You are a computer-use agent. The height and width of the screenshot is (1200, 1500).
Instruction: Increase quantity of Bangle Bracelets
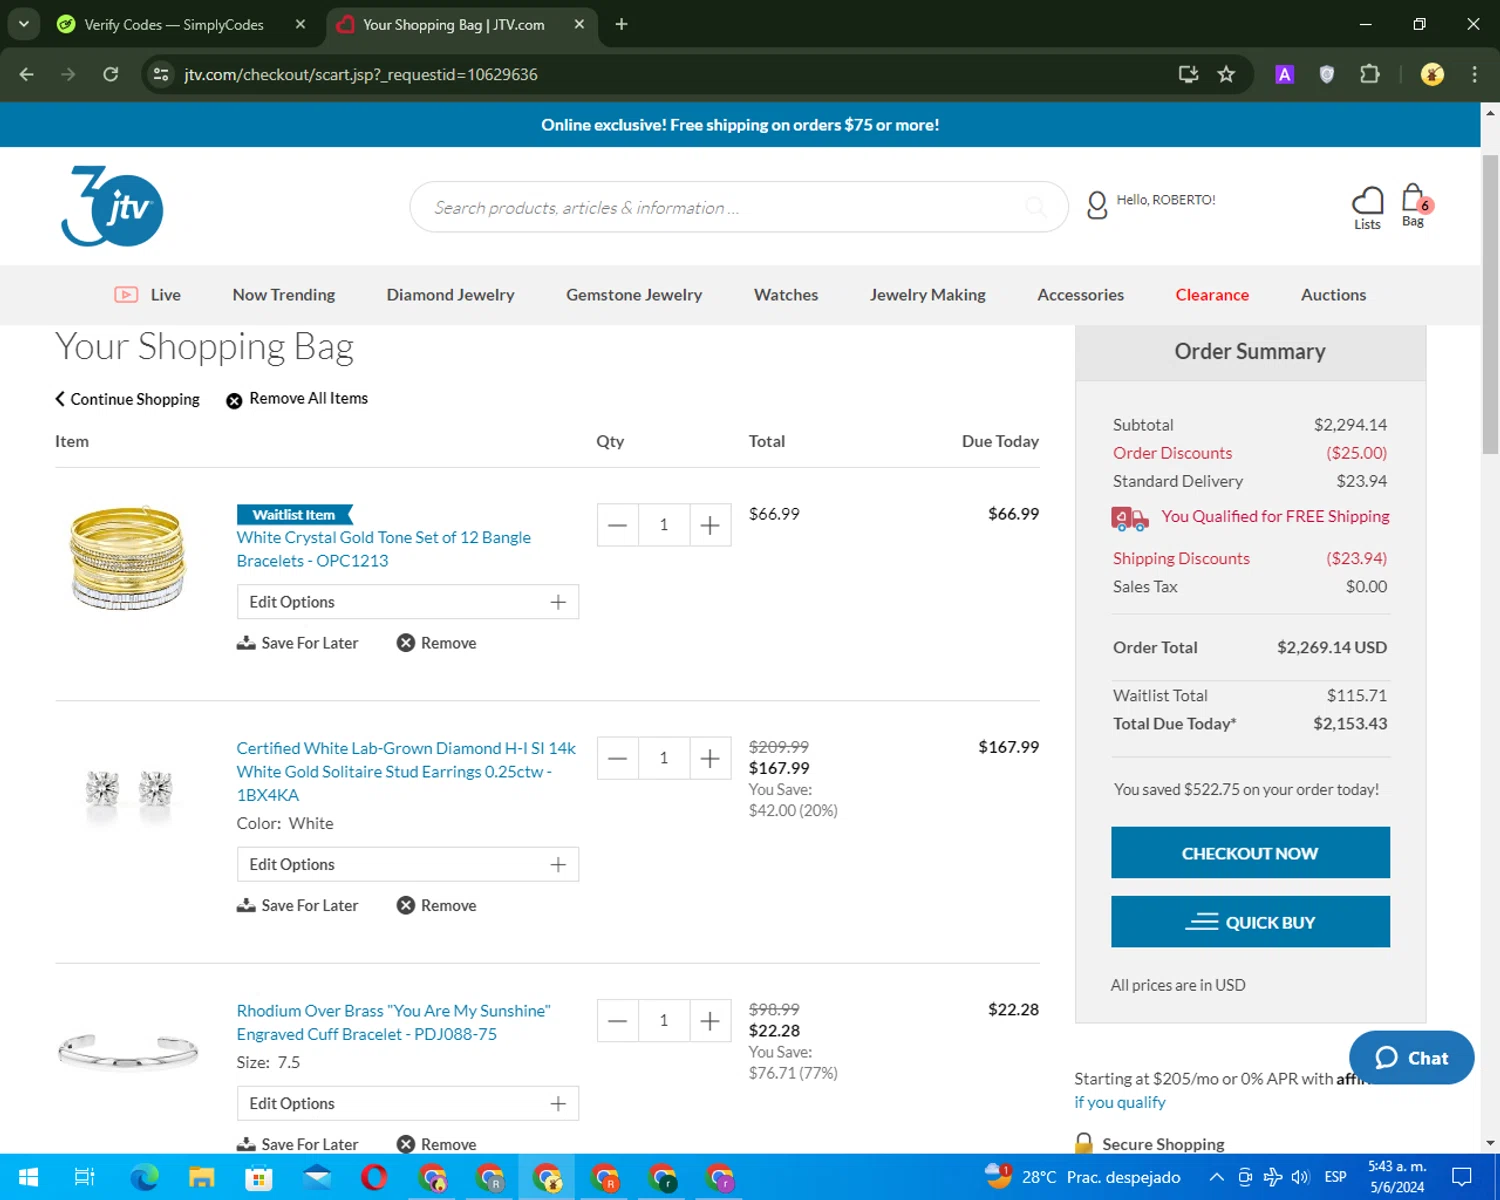point(710,525)
